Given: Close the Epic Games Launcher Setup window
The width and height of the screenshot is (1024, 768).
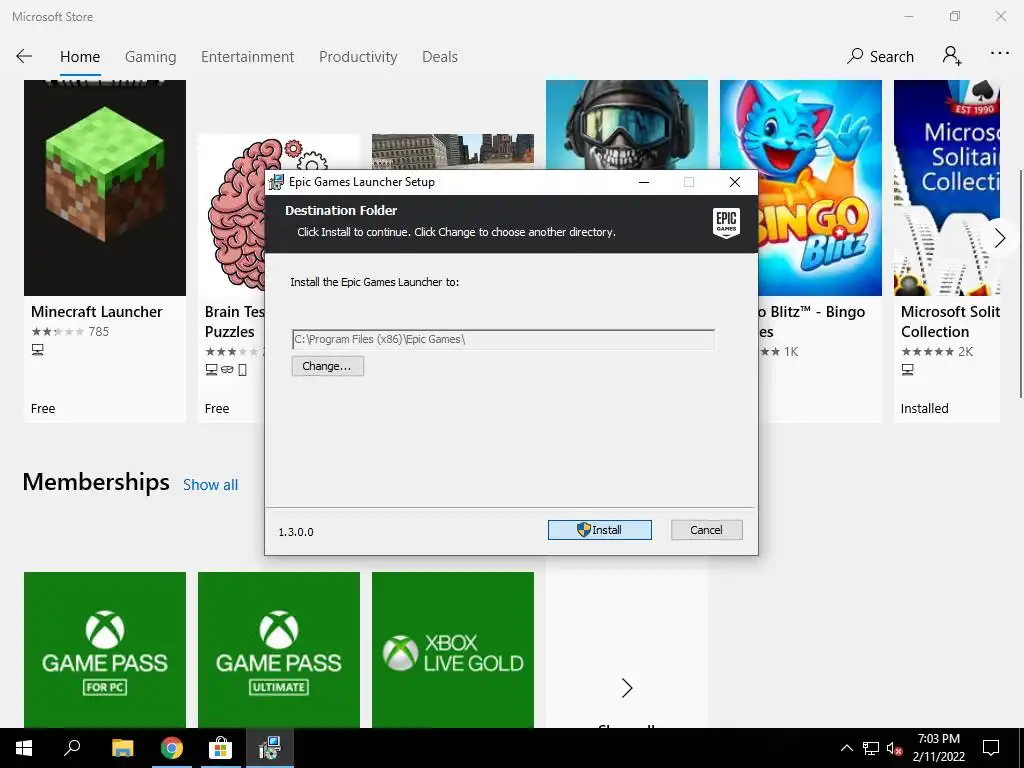Looking at the screenshot, I should pyautogui.click(x=735, y=182).
